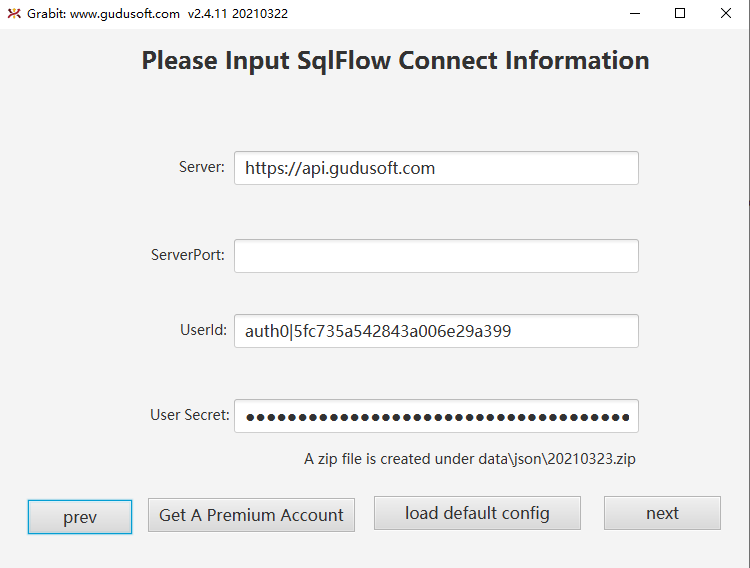
Task: Minimize the Grabit window
Action: pyautogui.click(x=634, y=14)
